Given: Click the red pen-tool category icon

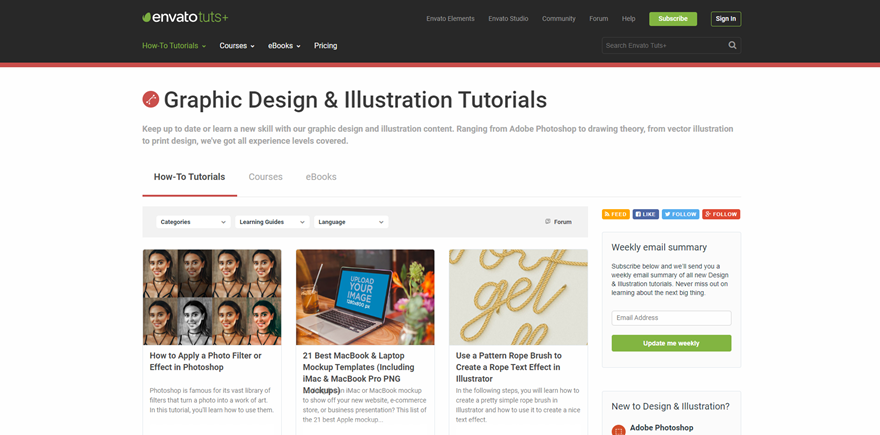Looking at the screenshot, I should [150, 99].
